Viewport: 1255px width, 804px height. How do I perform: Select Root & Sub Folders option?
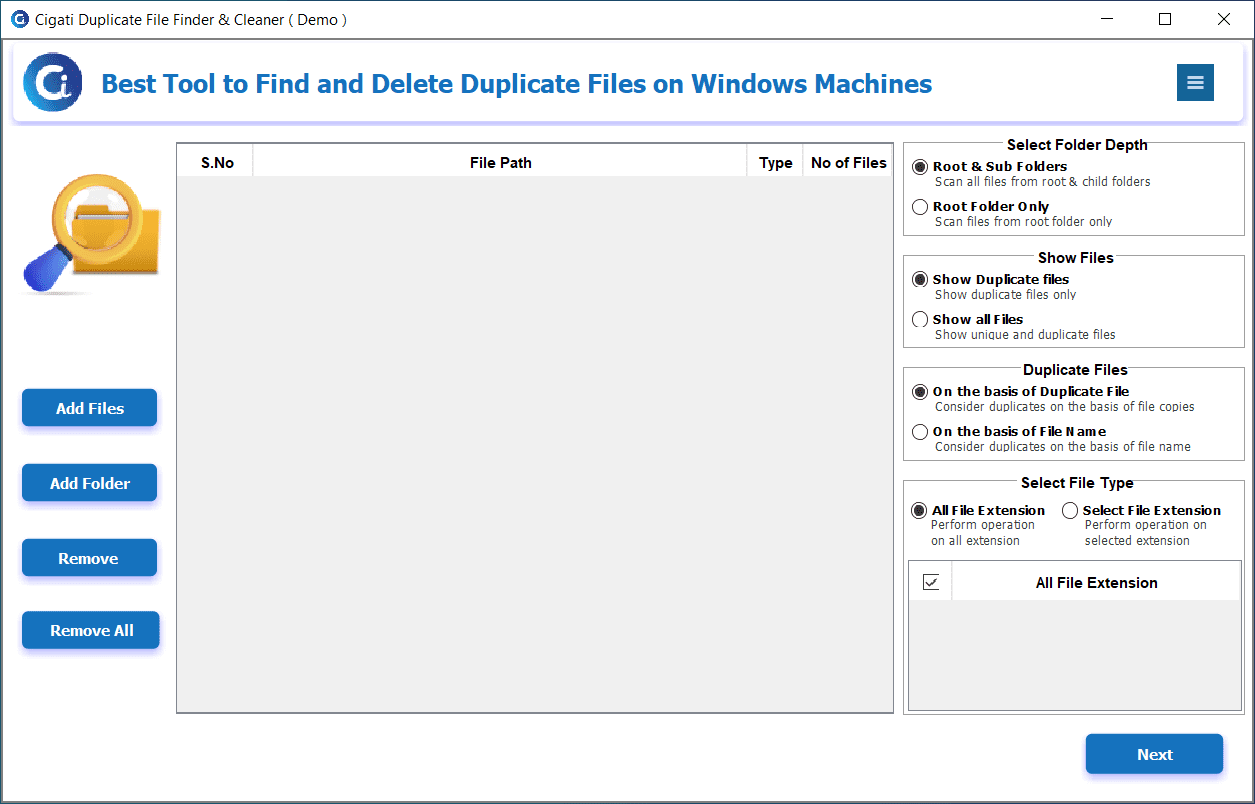[920, 167]
